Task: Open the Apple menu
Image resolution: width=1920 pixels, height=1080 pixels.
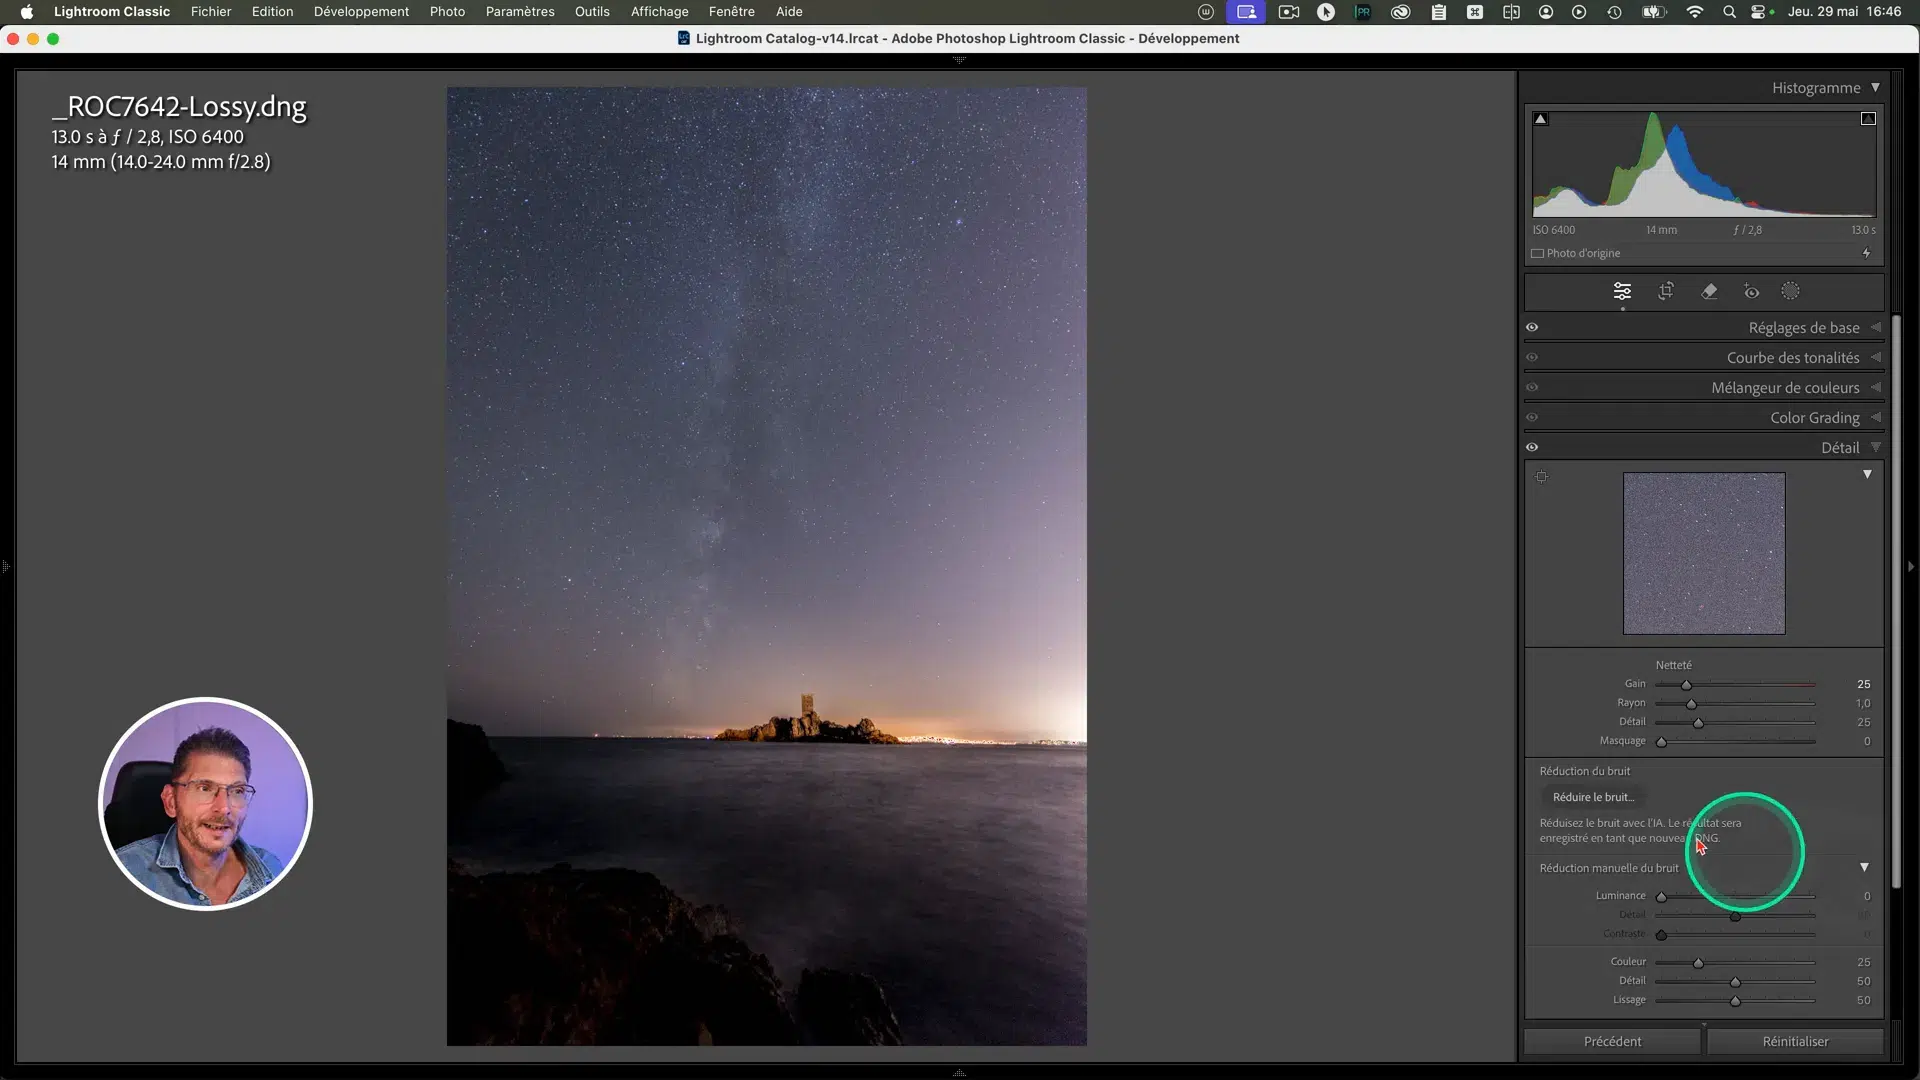Action: click(x=27, y=12)
